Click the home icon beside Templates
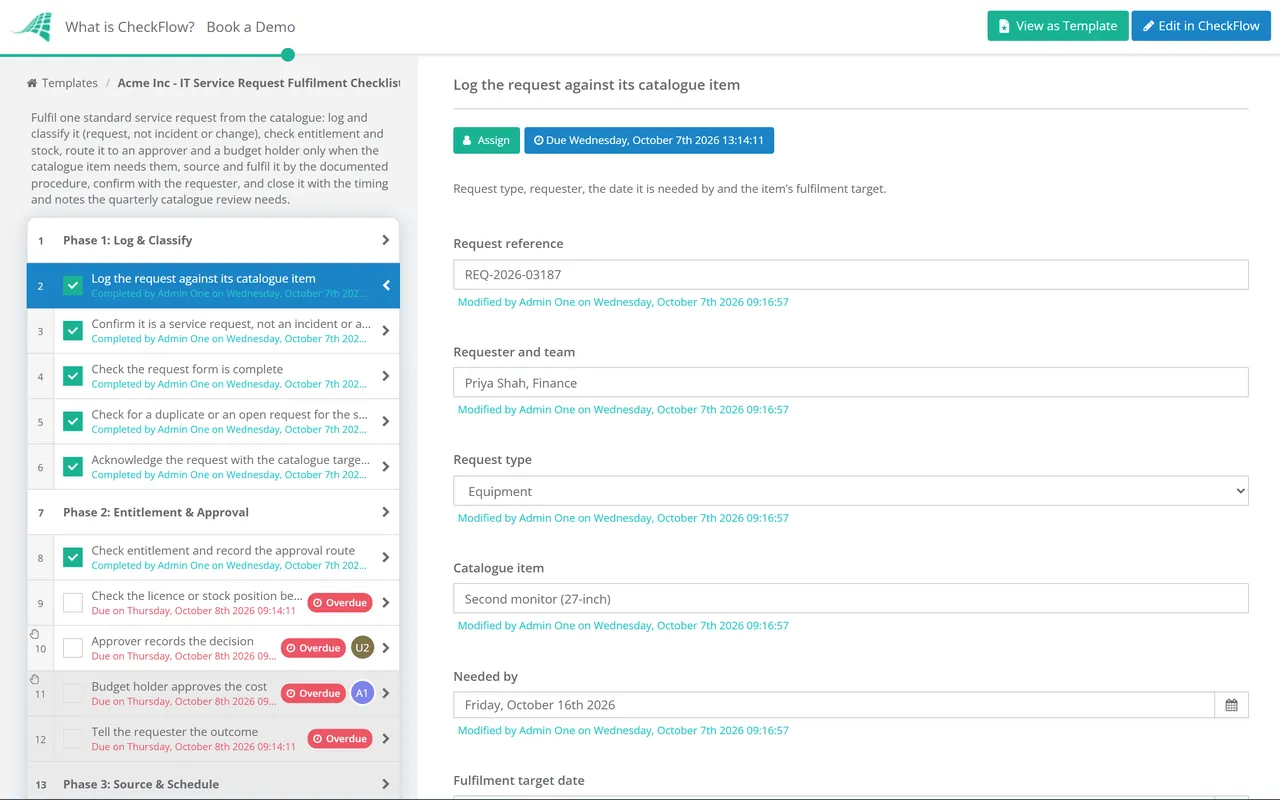The height and width of the screenshot is (800, 1280). point(32,83)
